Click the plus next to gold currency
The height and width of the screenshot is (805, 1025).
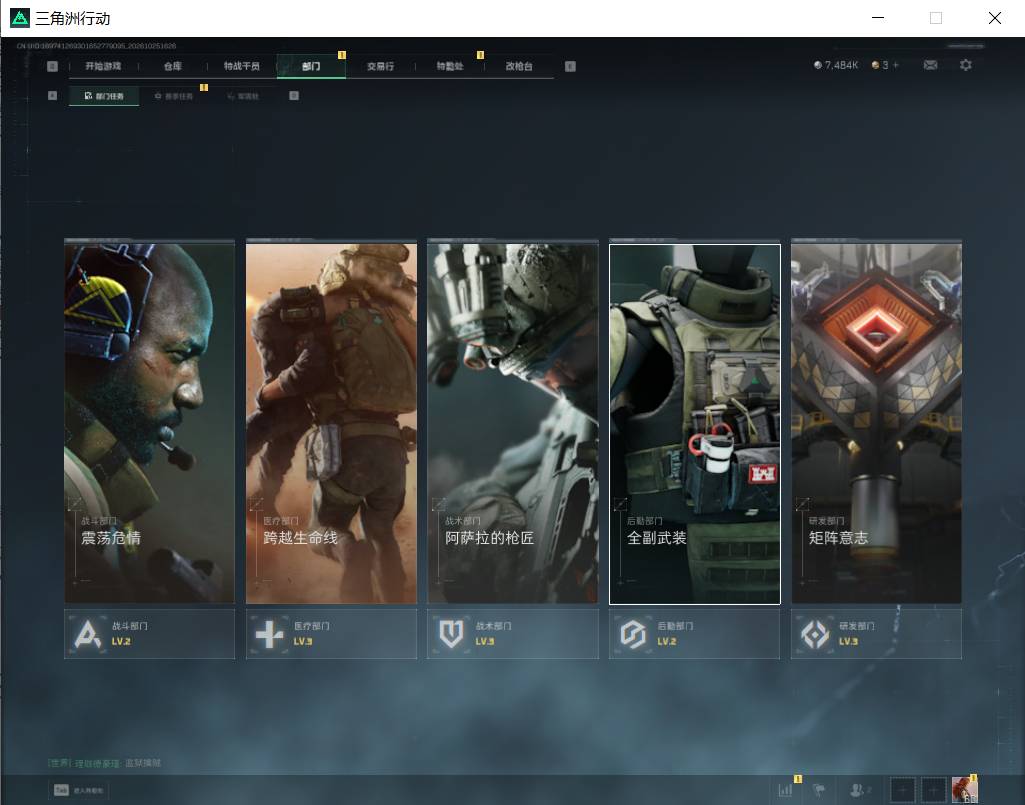896,65
